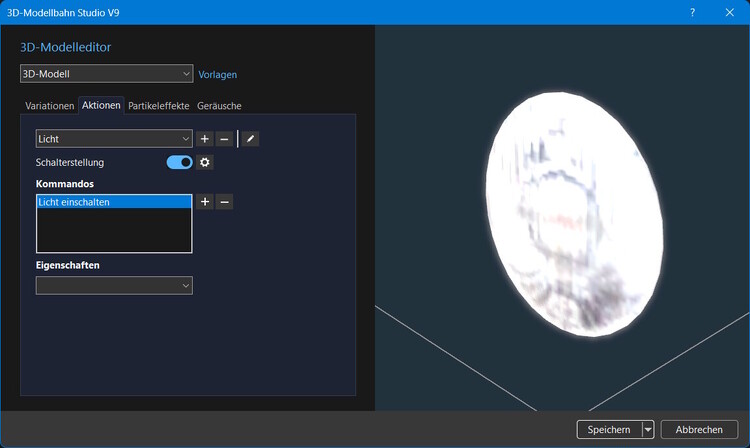Viewport: 750px width, 448px height.
Task: Add a new action next to the Licht dropdown
Action: (205, 139)
